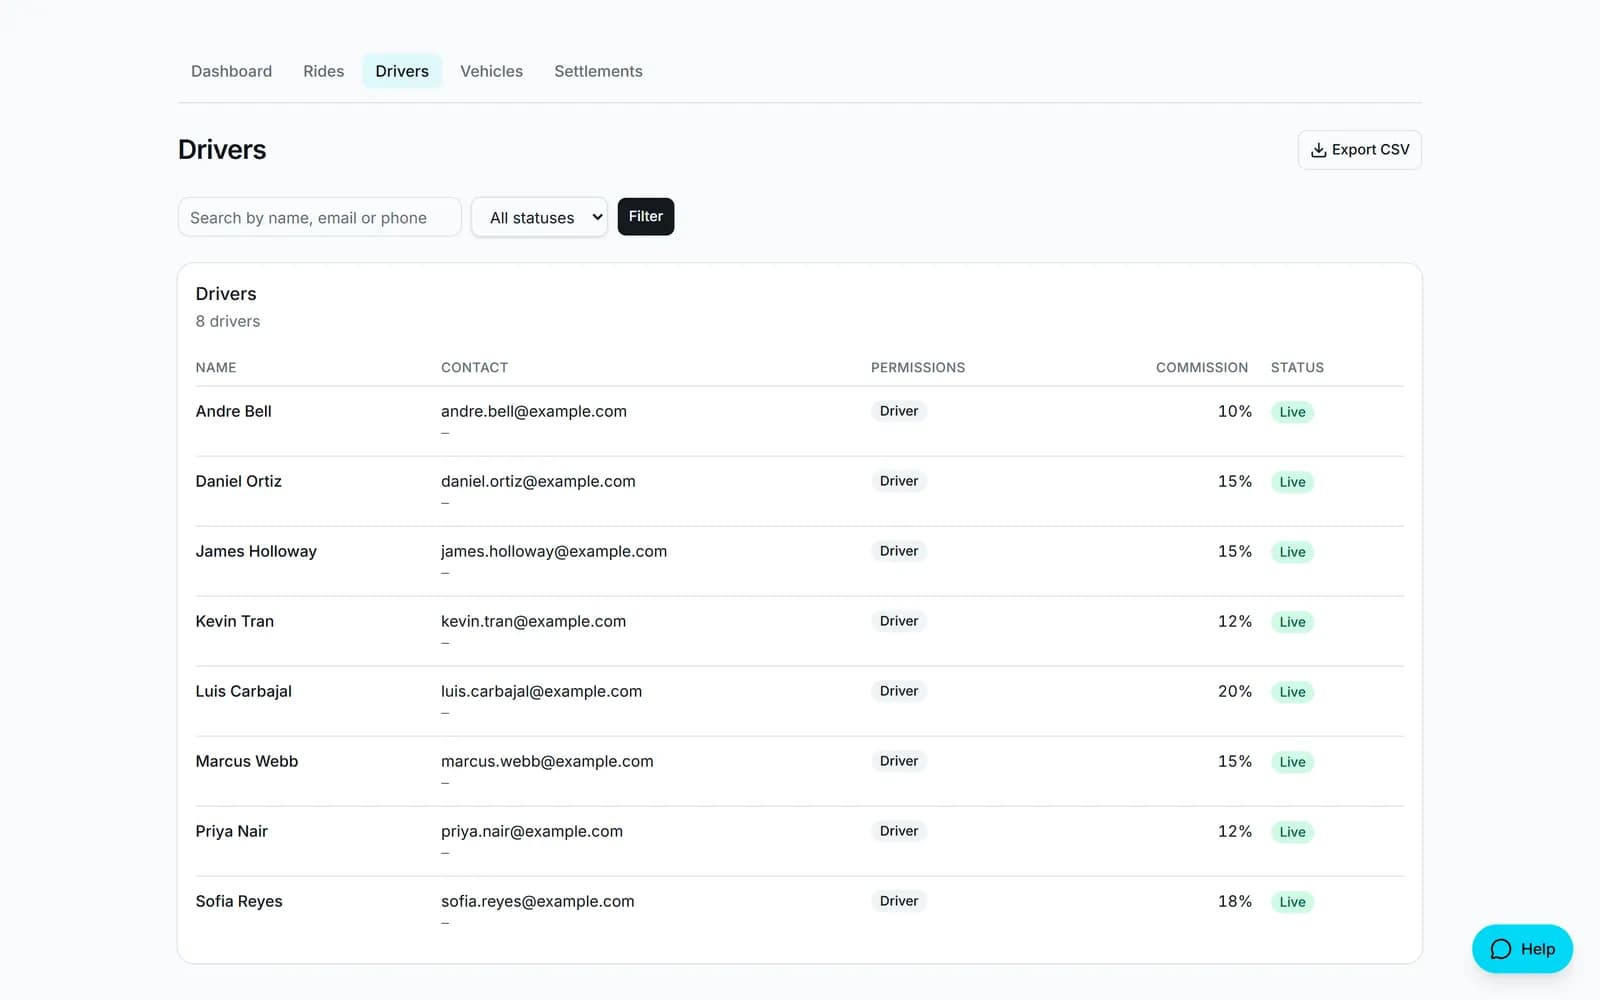
Task: Click the 15% commission for Daniel Ortiz
Action: [x=1235, y=481]
